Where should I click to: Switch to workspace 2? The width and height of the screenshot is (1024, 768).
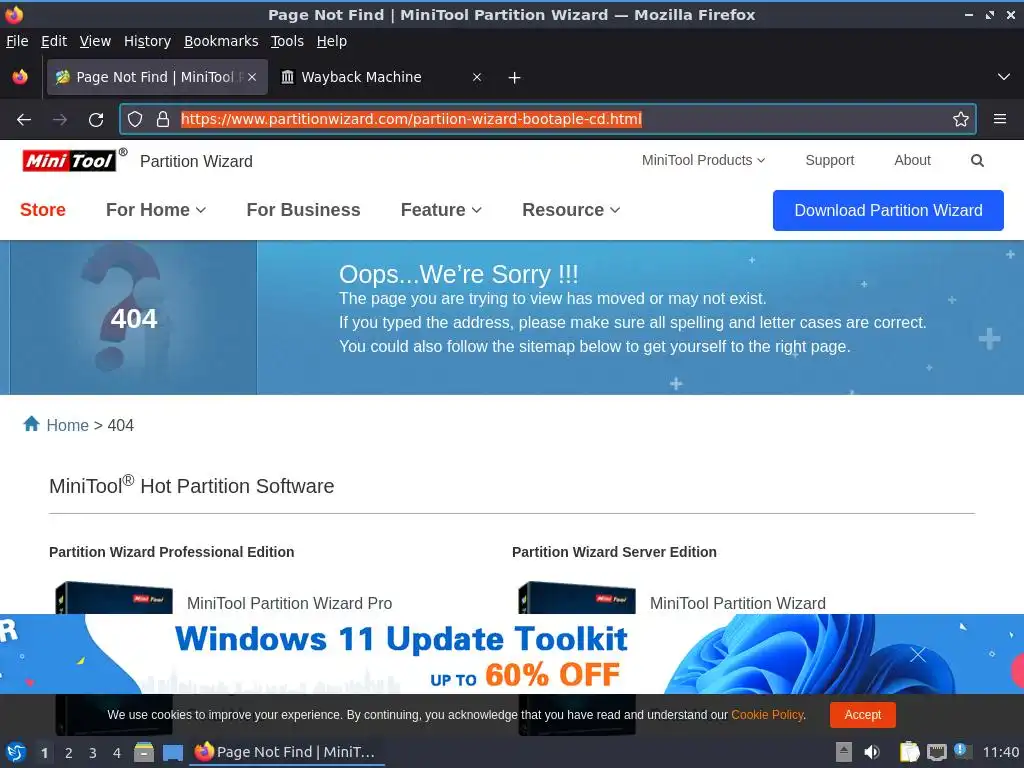pyautogui.click(x=69, y=753)
